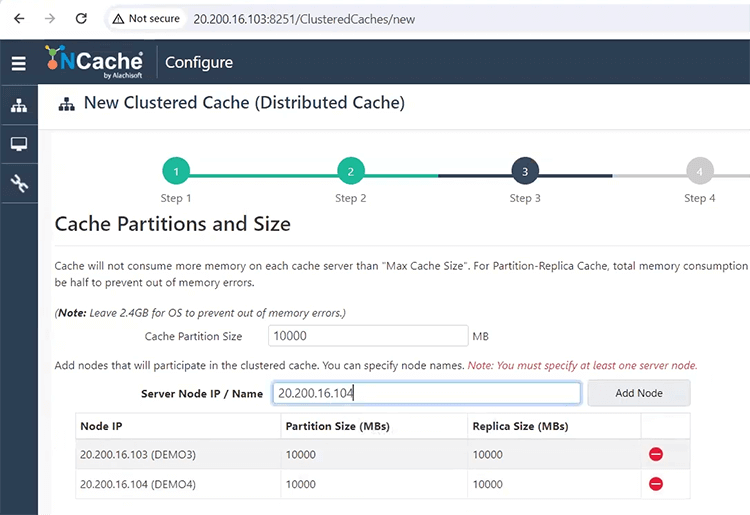Click the Step 3 label text
This screenshot has width=750, height=515.
tap(525, 198)
